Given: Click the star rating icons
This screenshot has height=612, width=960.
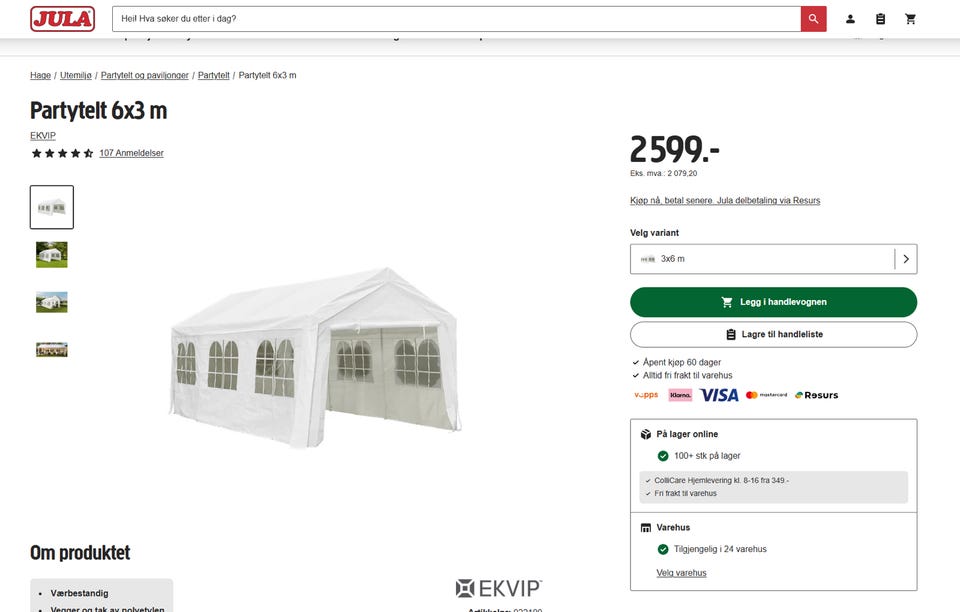Looking at the screenshot, I should click(62, 153).
